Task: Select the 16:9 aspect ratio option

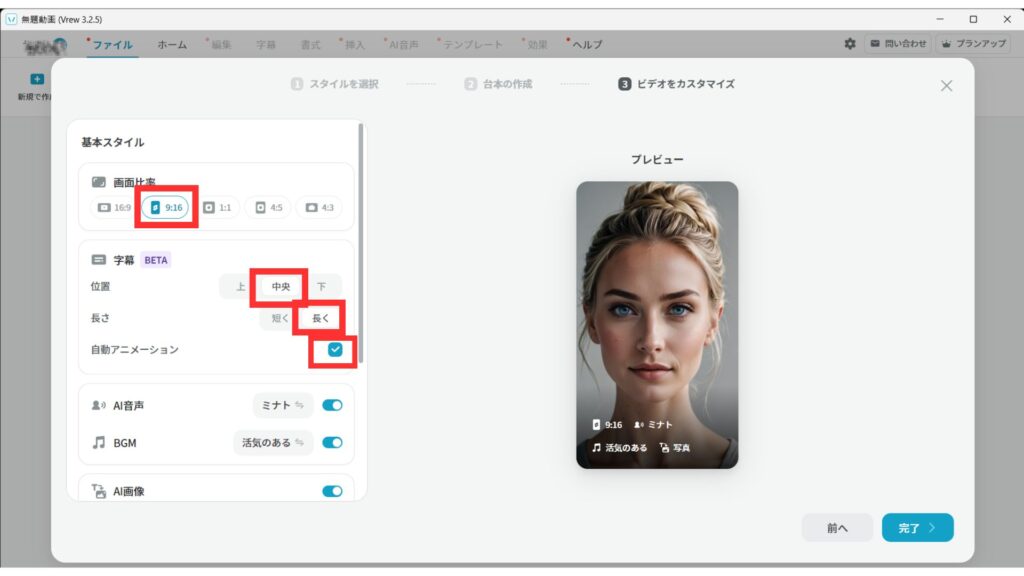Action: tap(114, 207)
